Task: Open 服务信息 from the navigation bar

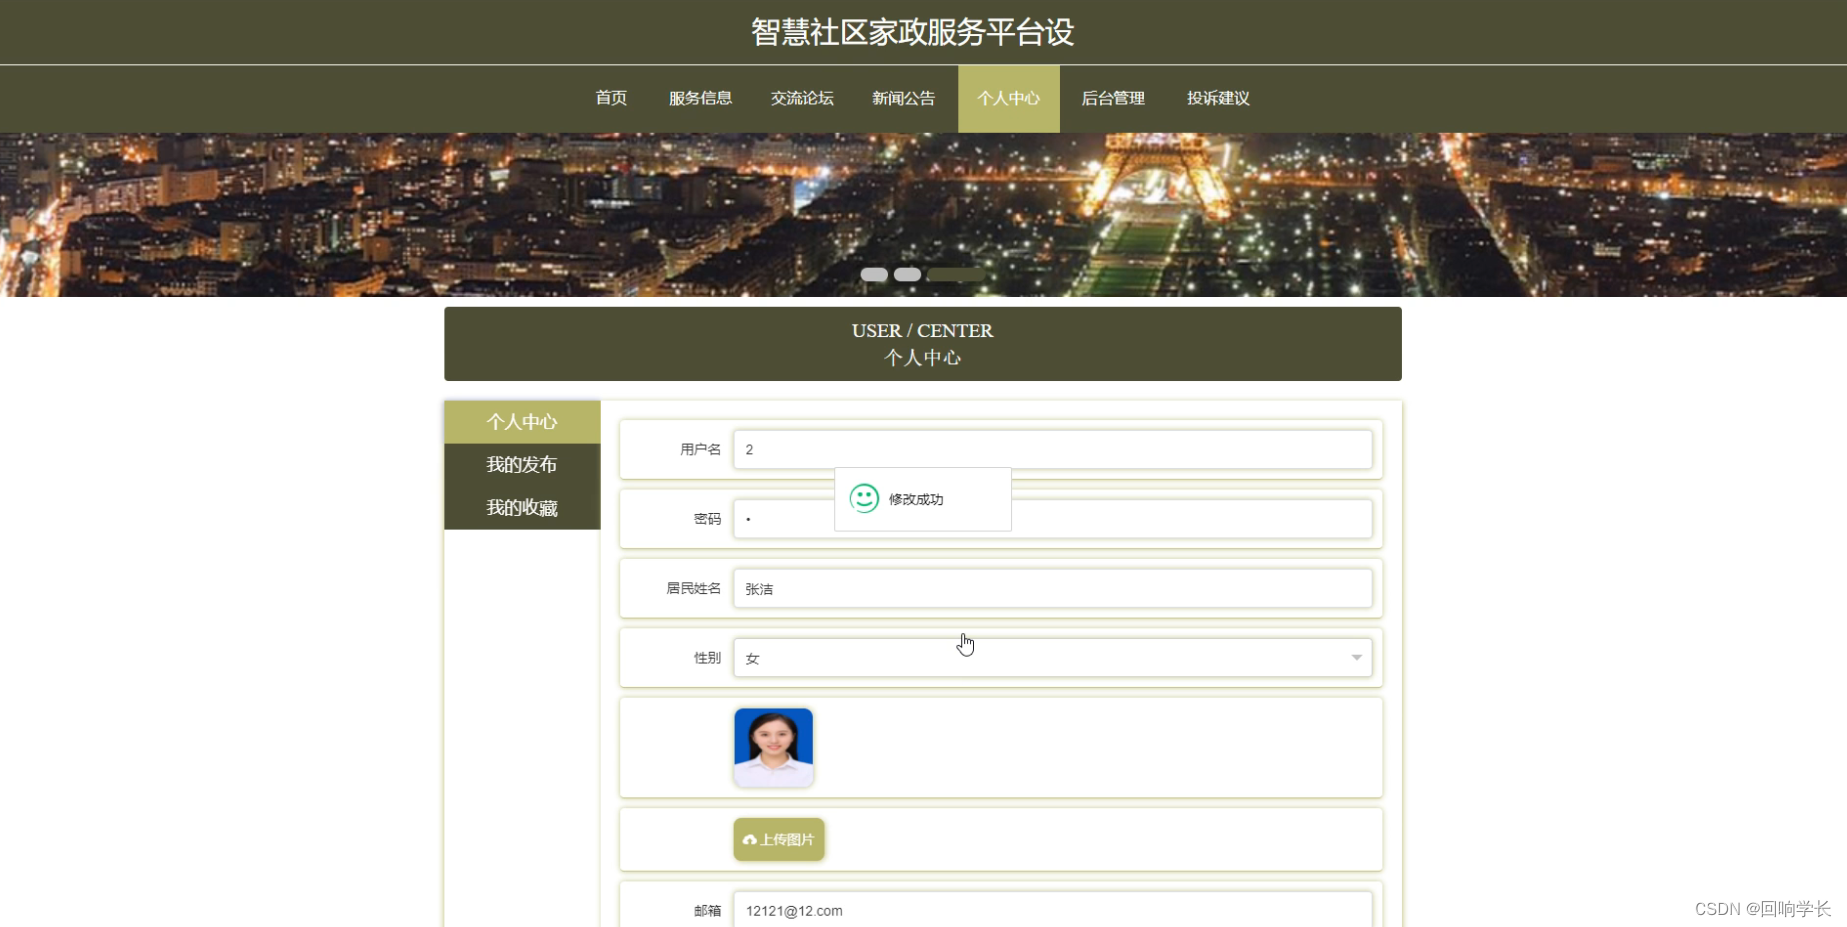Action: click(x=700, y=98)
